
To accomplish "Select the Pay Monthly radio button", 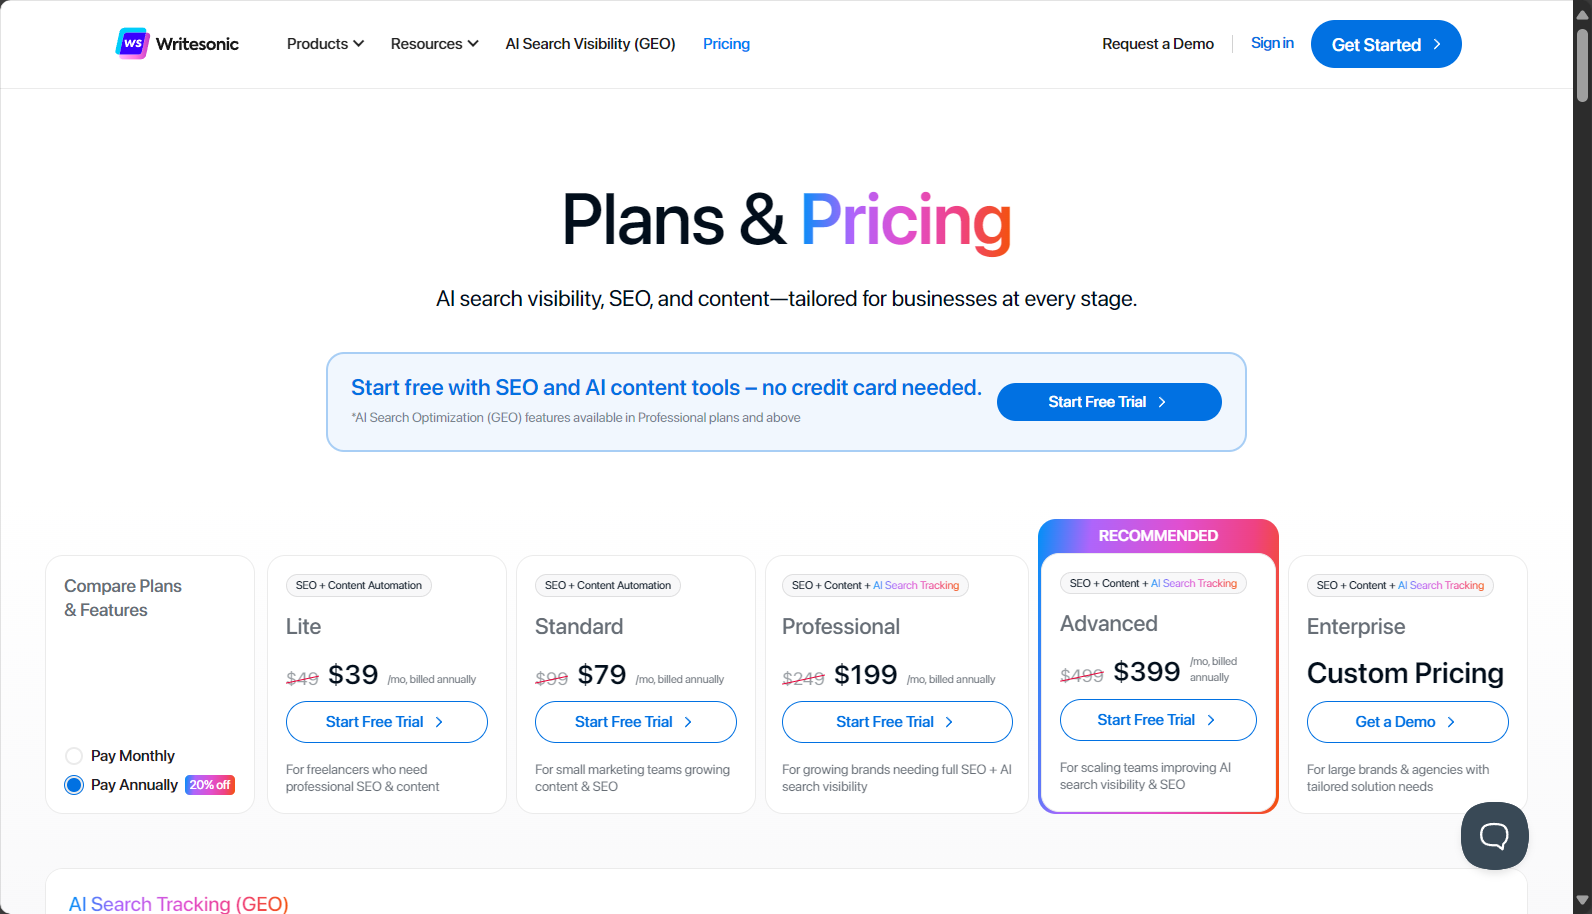I will click(x=74, y=756).
